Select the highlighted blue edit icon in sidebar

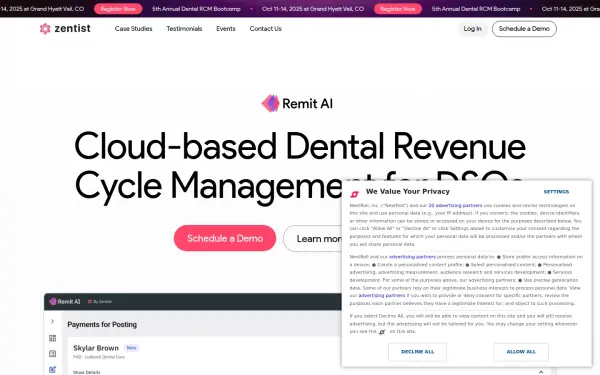click(x=52, y=370)
